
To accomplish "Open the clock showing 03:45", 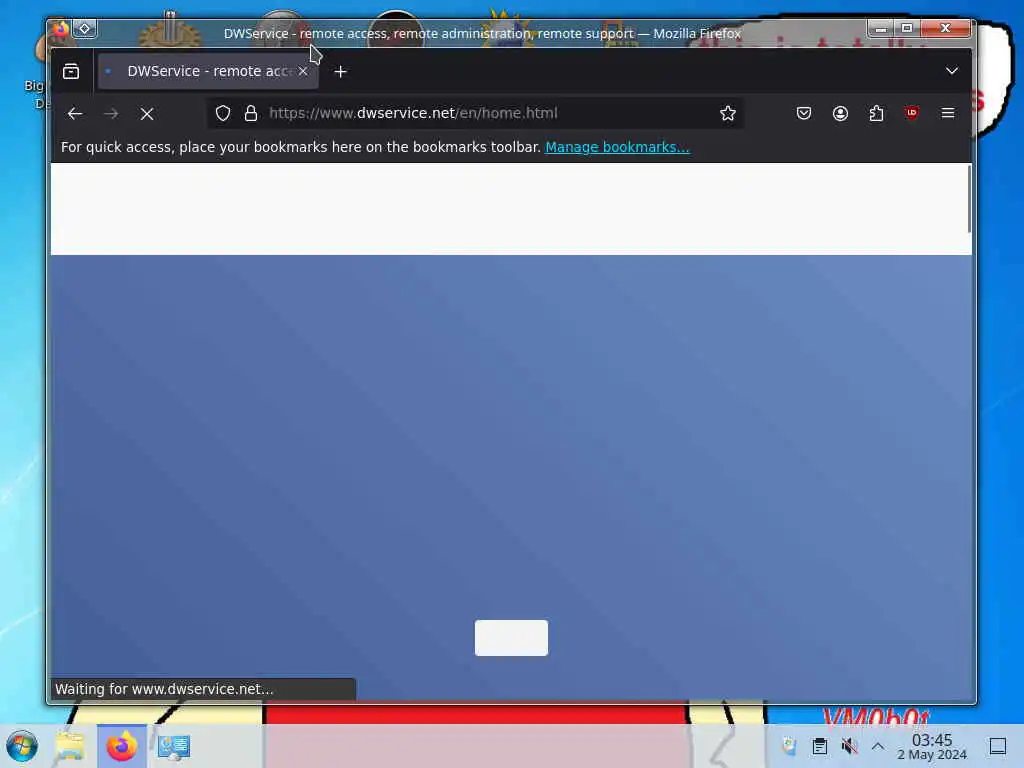I will tap(932, 746).
